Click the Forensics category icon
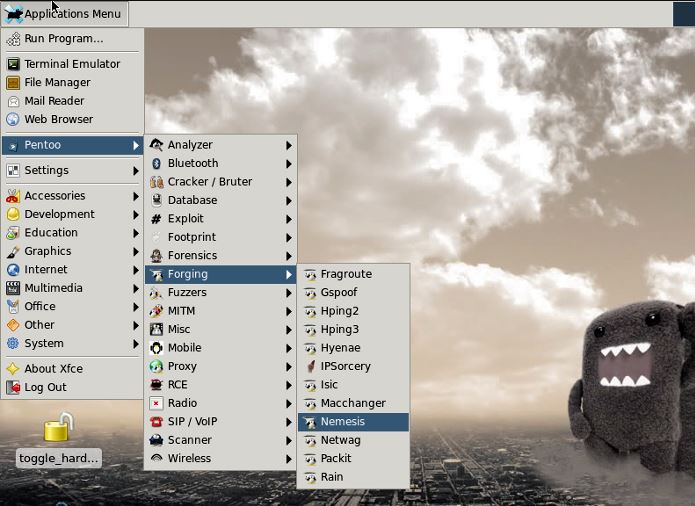The image size is (695, 506). click(x=156, y=256)
